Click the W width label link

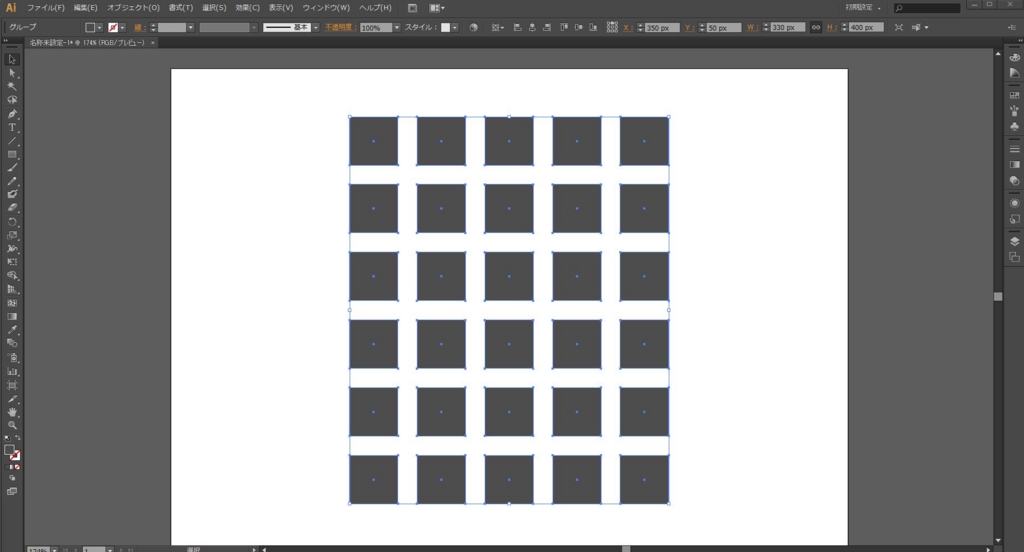pyautogui.click(x=753, y=27)
